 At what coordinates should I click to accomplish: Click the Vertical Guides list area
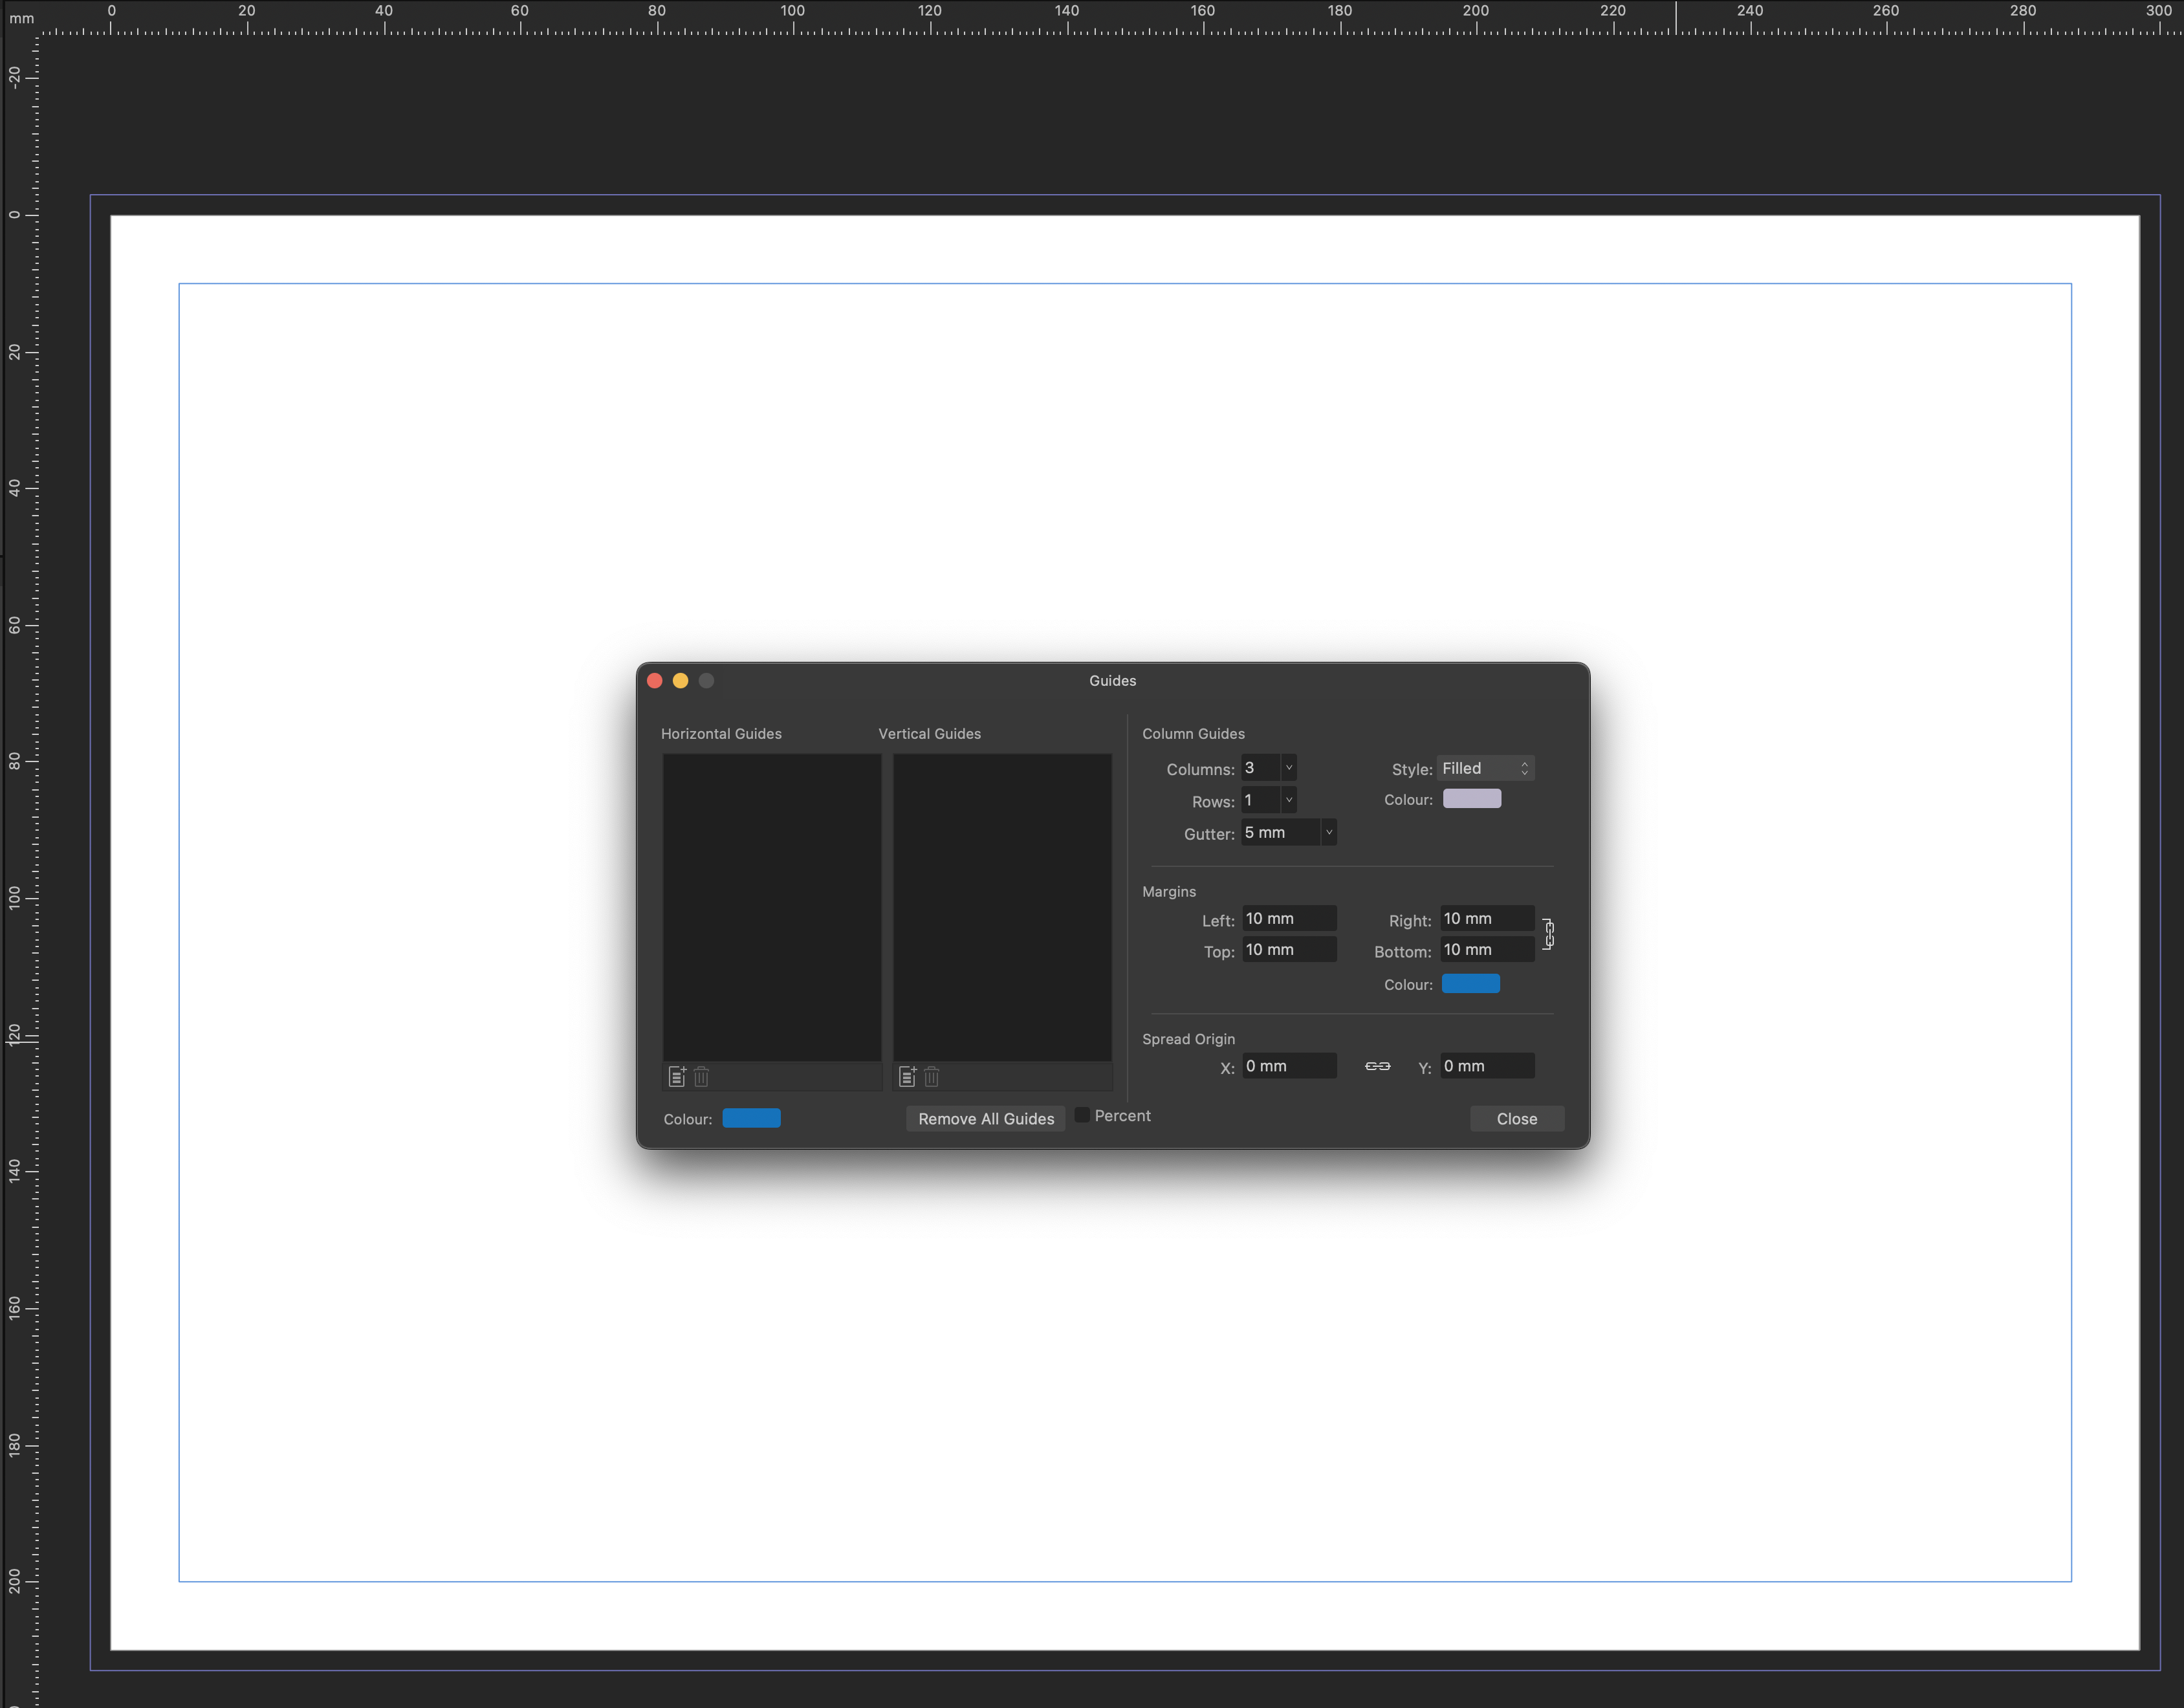click(x=1002, y=907)
